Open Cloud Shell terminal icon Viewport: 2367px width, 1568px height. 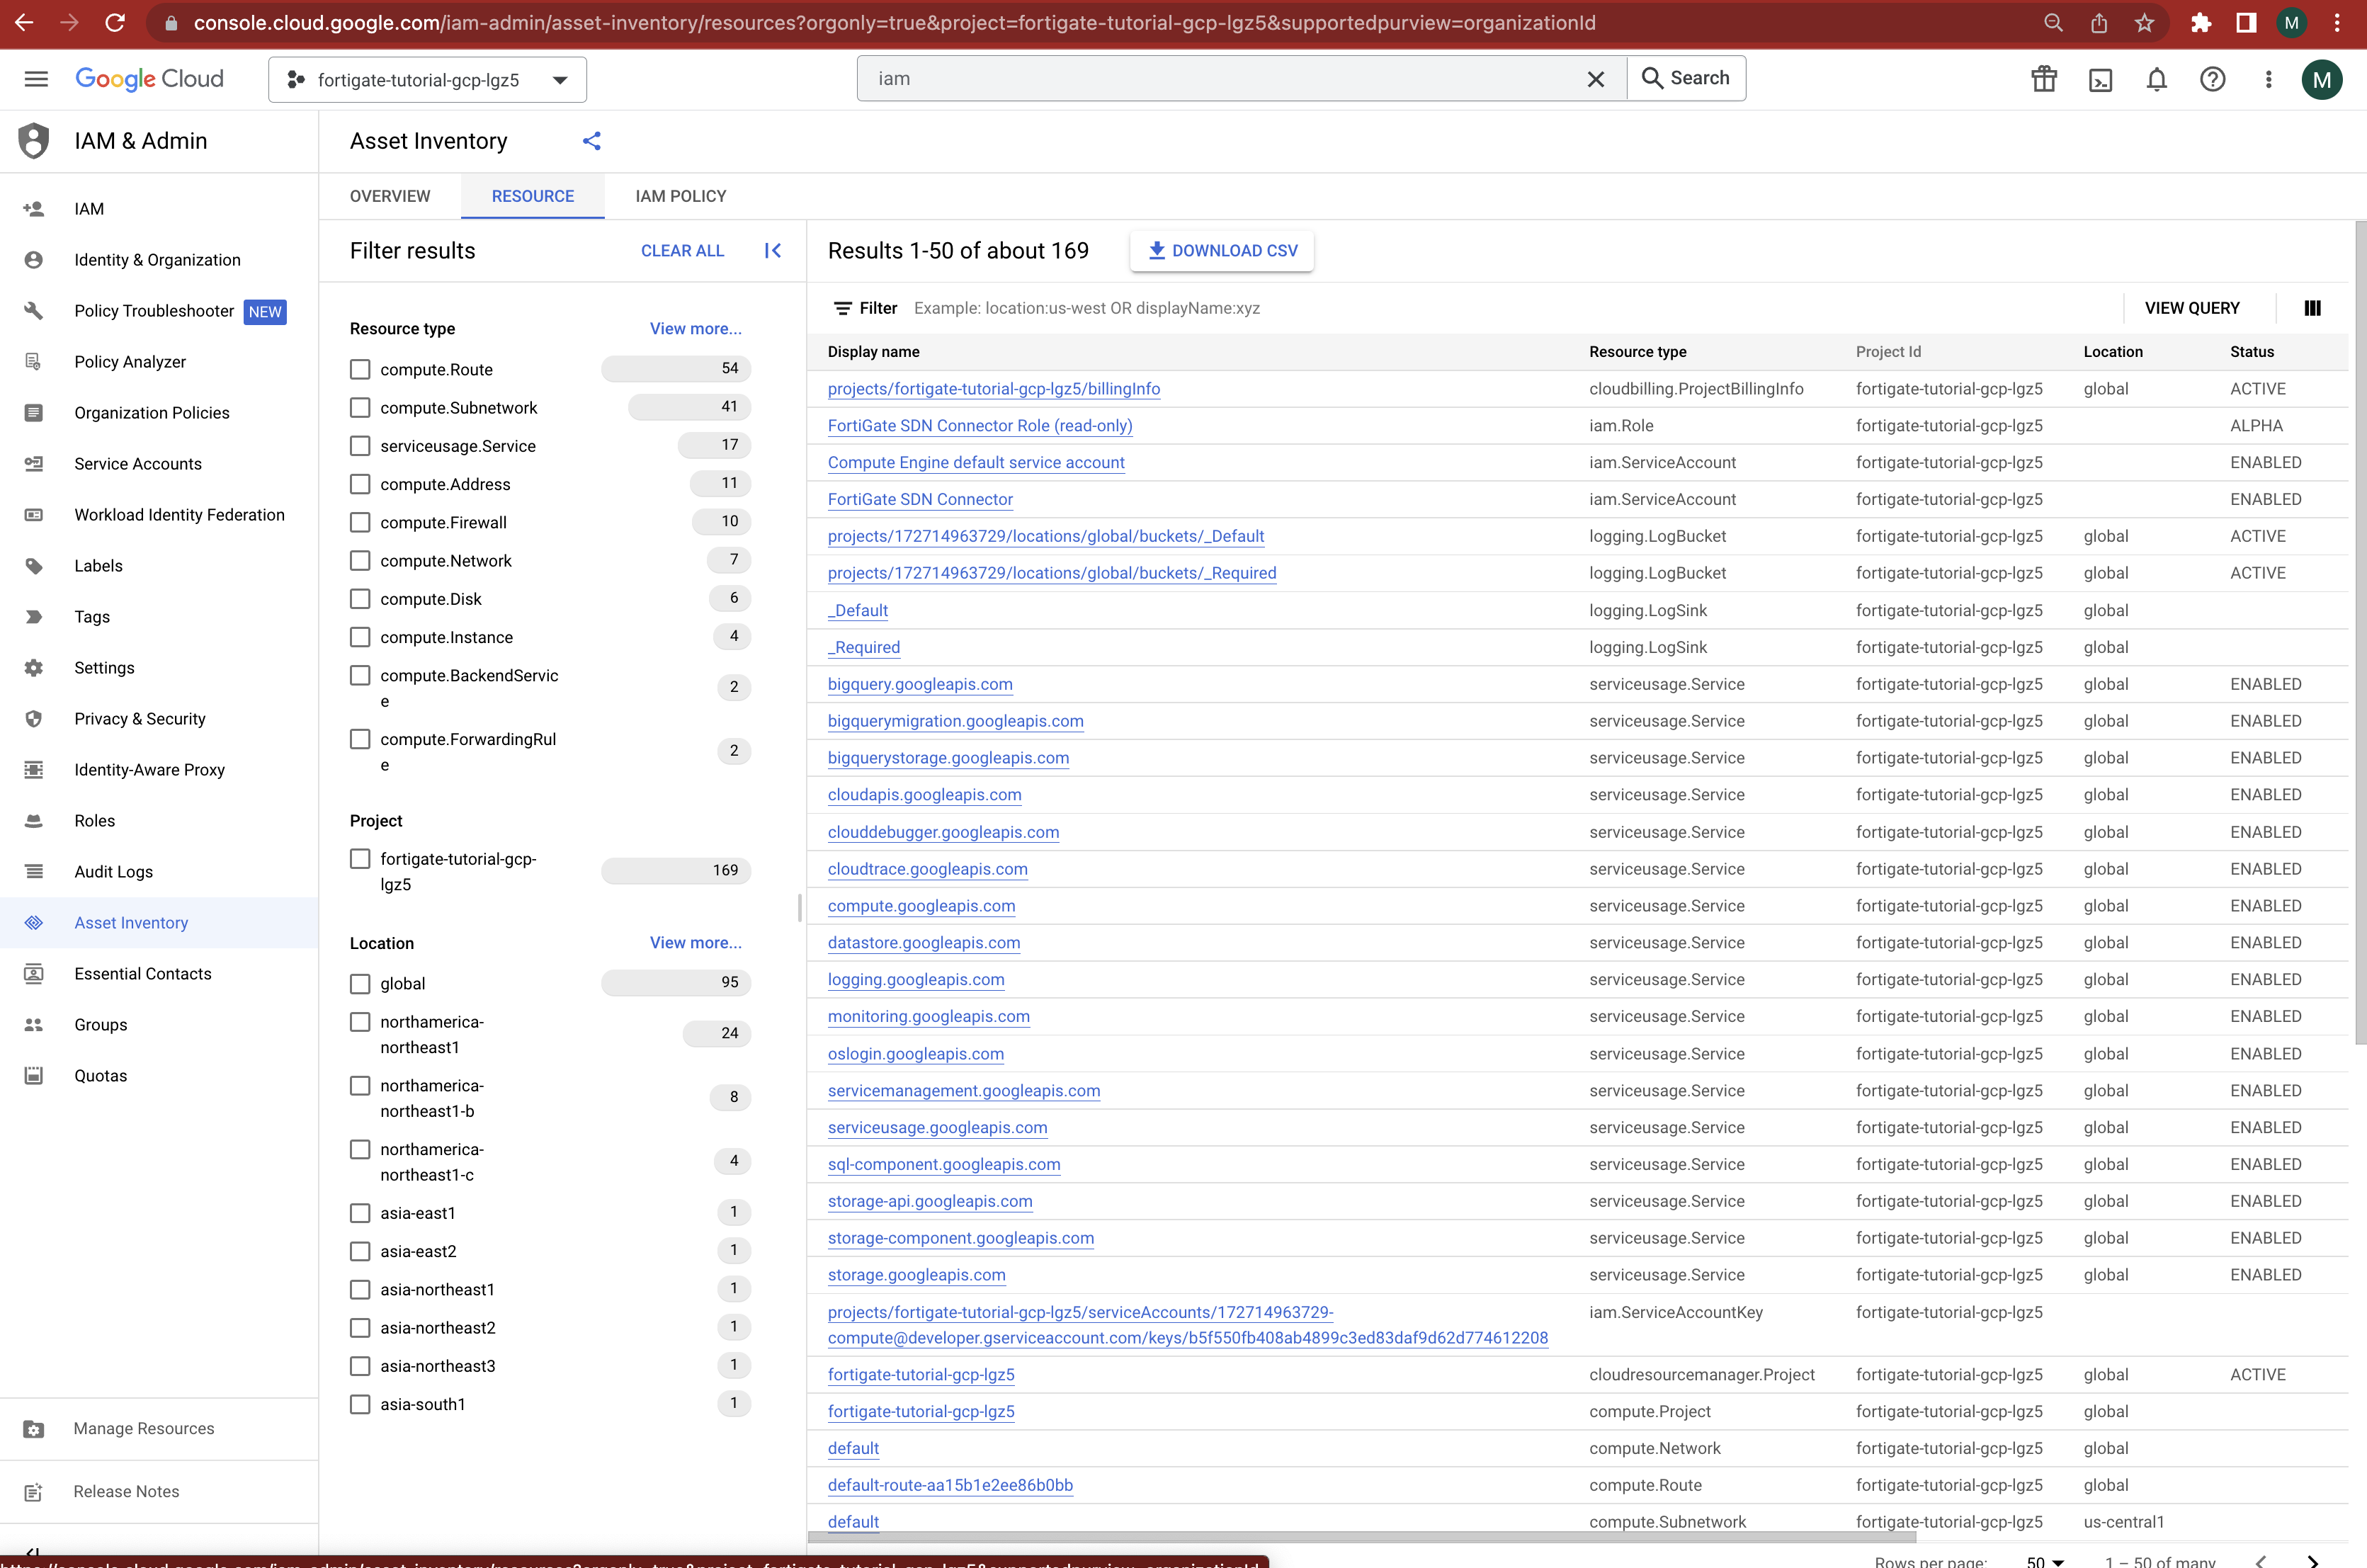pyautogui.click(x=2100, y=79)
